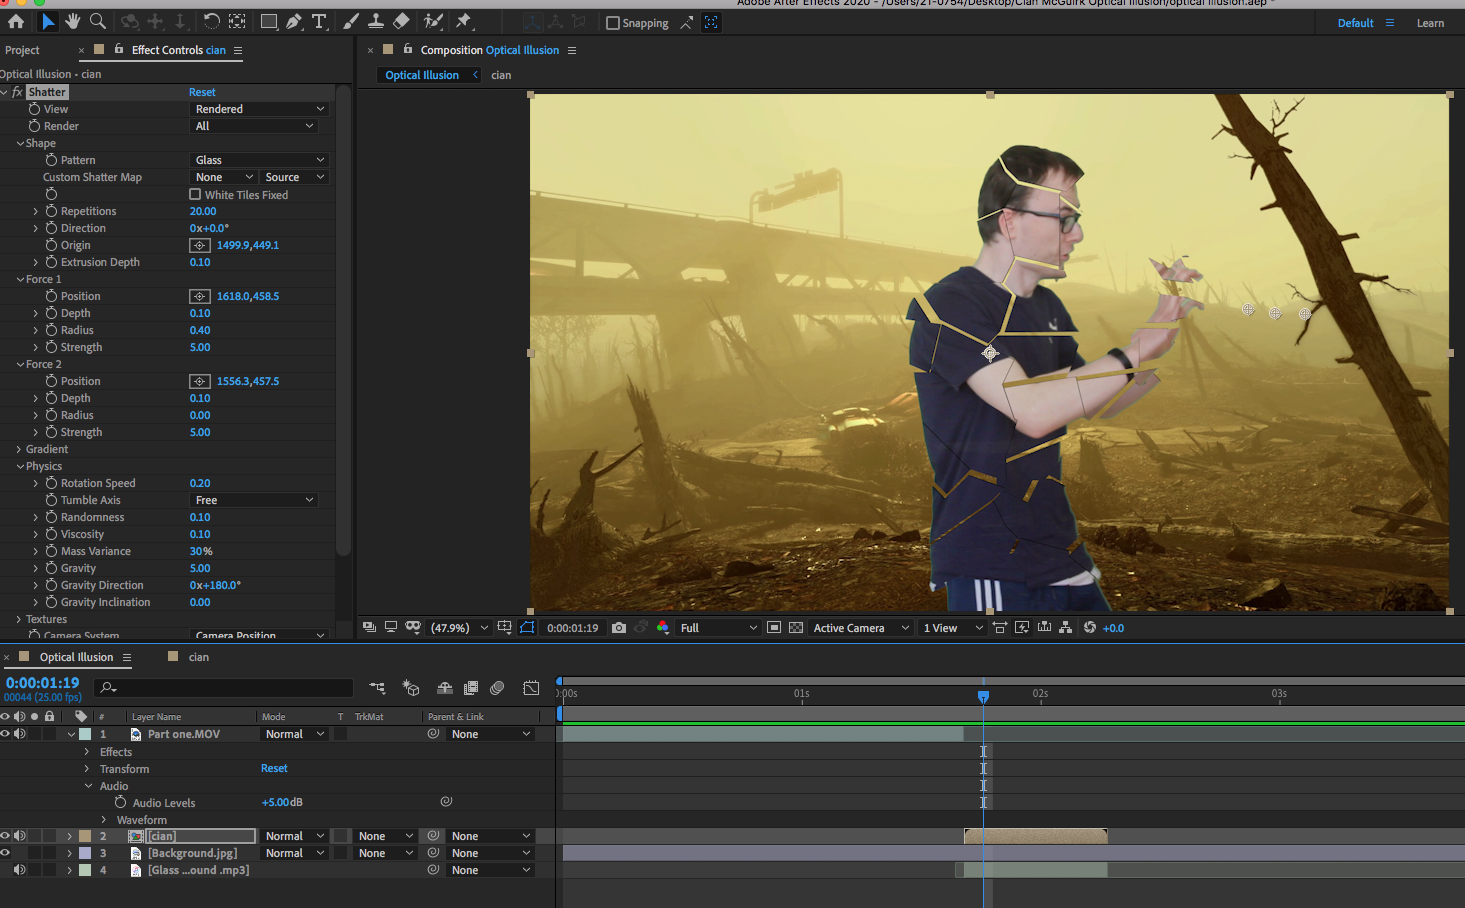Select the Rectangle shape tool
This screenshot has width=1465, height=908.
pos(269,21)
